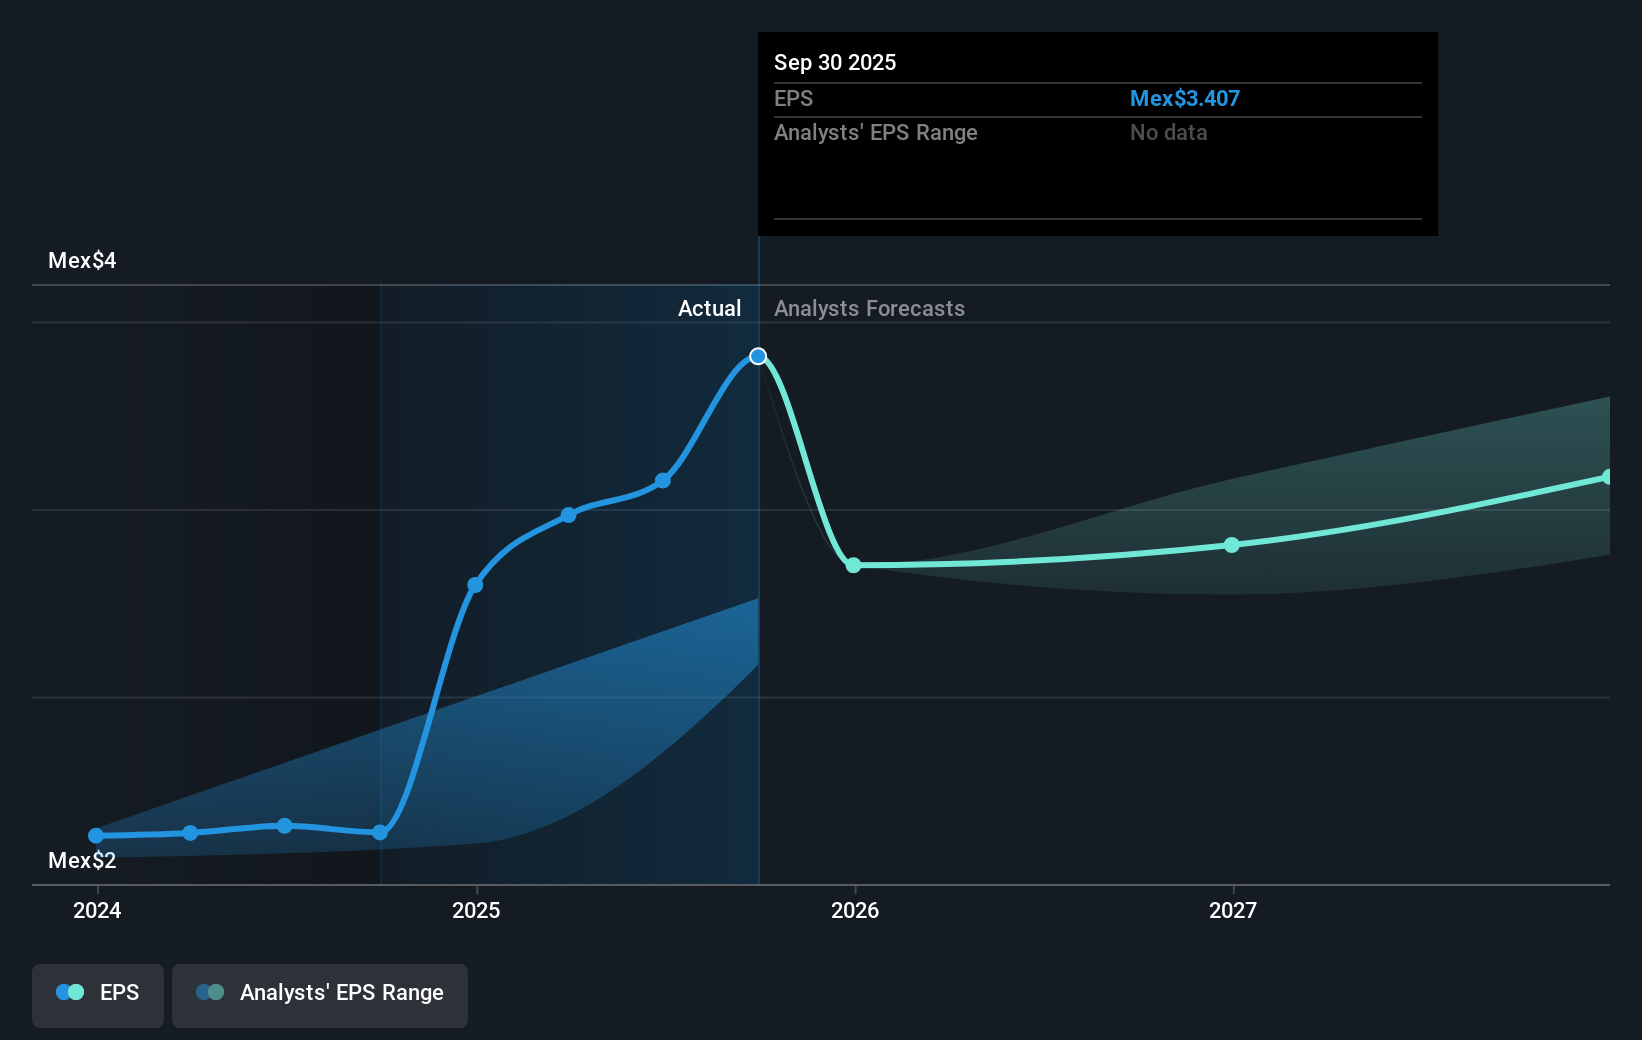The image size is (1642, 1040).
Task: Click the 2026 axis label
Action: click(854, 910)
